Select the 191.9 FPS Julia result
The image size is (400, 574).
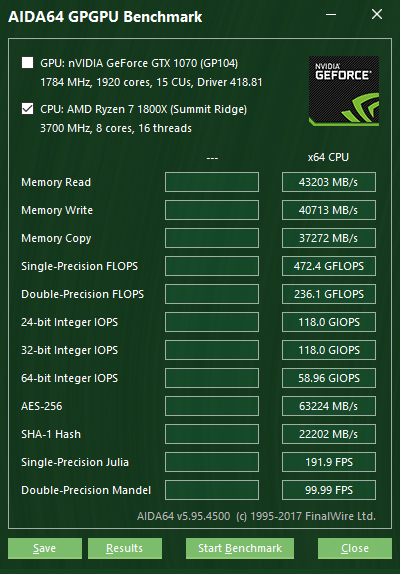pyautogui.click(x=329, y=462)
